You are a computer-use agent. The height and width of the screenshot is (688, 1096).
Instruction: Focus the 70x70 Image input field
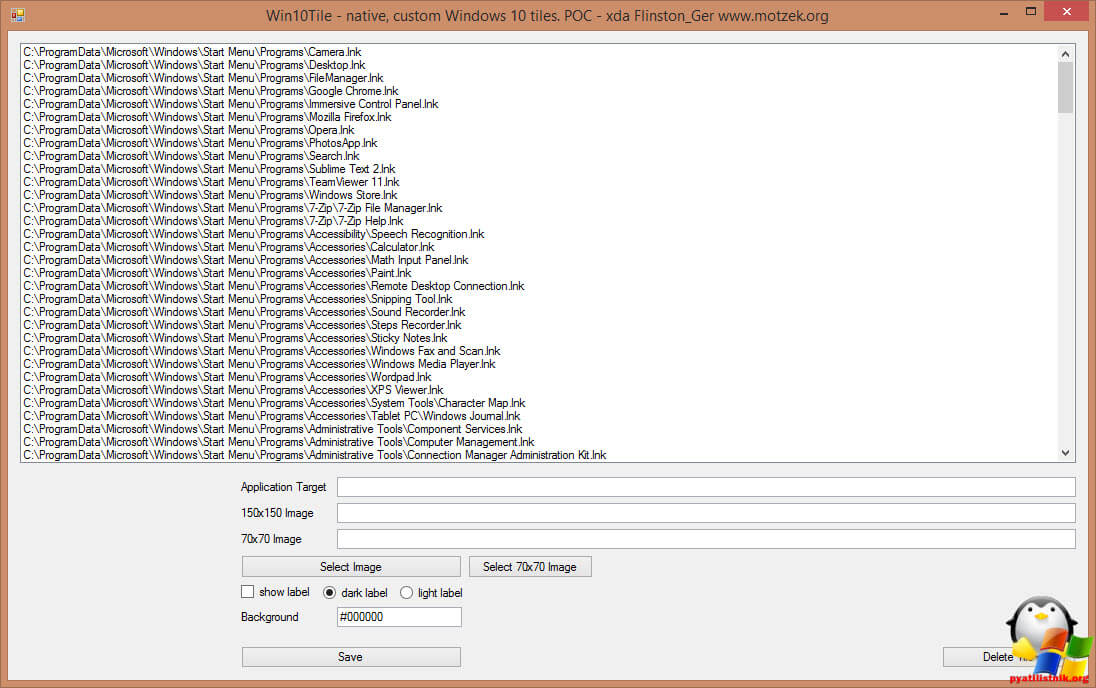tap(706, 538)
